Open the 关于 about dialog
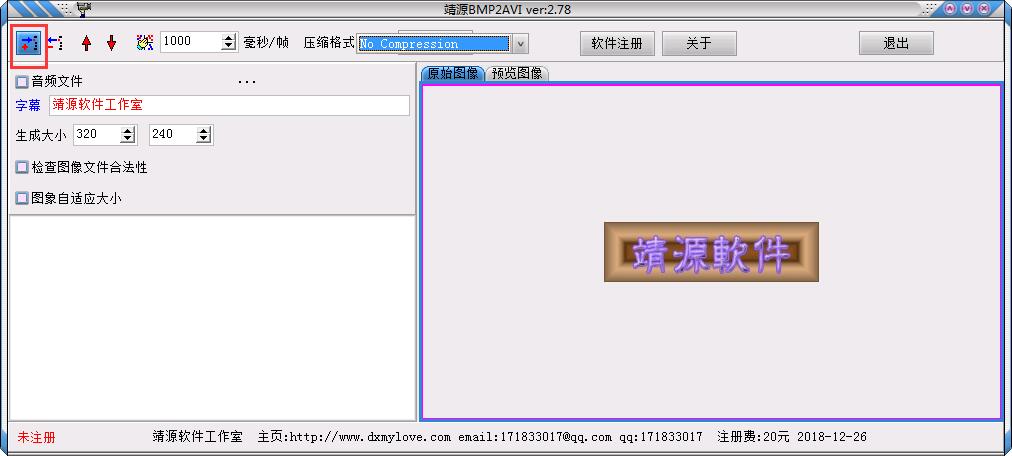The height and width of the screenshot is (456, 1012). point(699,43)
